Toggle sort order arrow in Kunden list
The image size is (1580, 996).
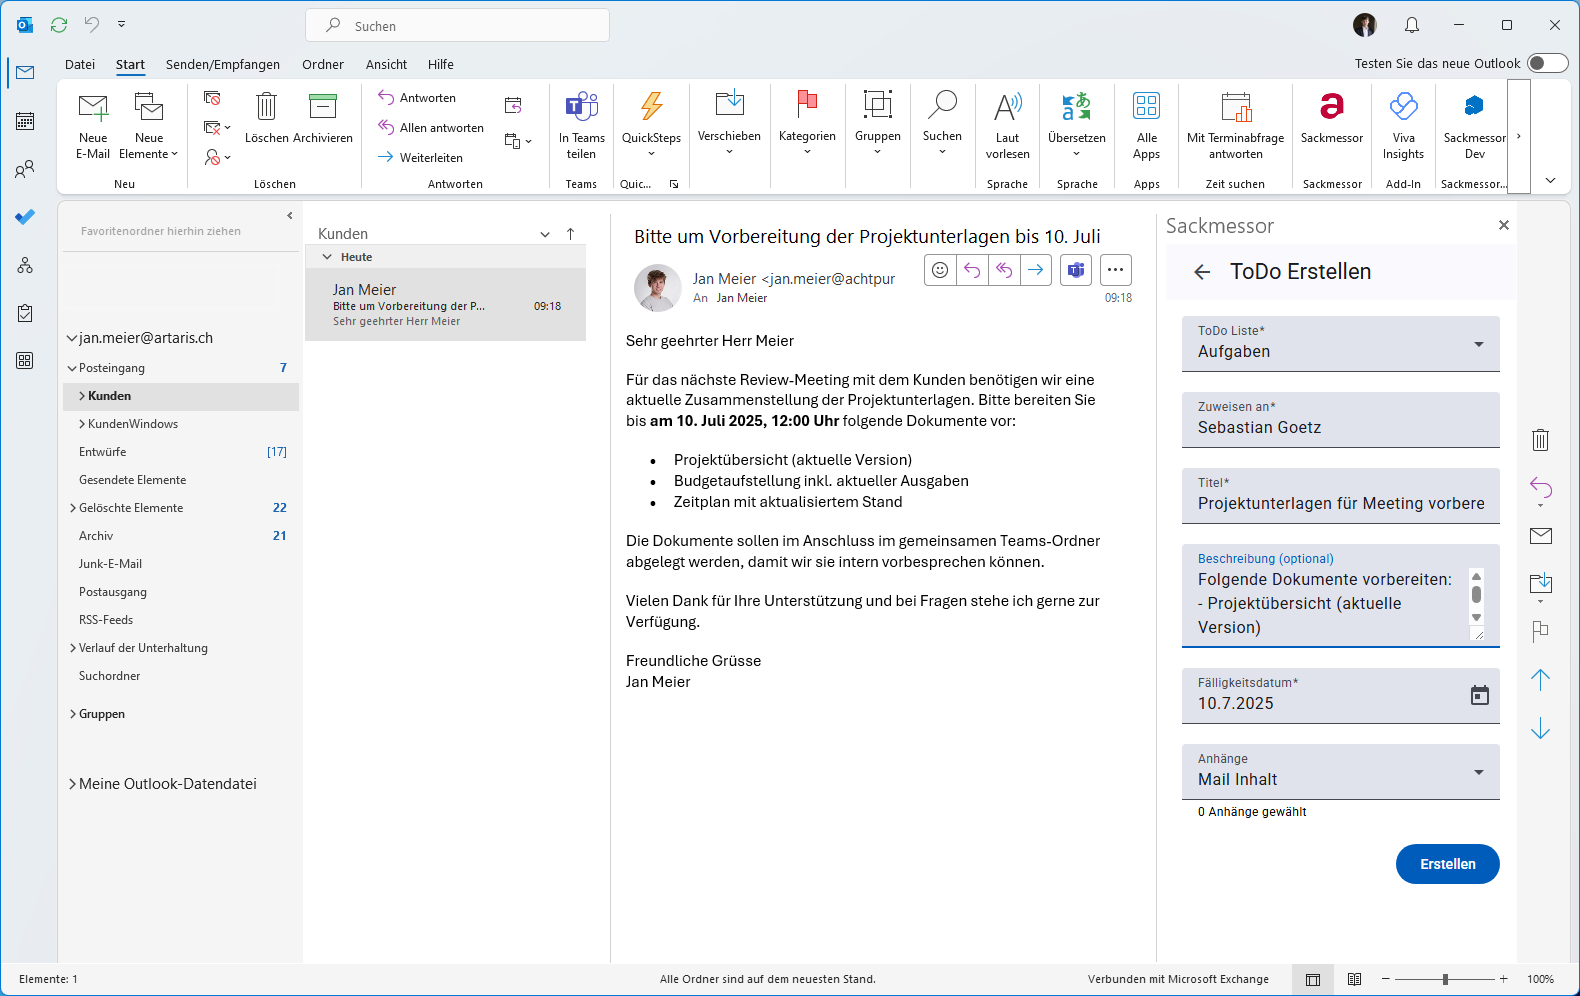point(571,234)
